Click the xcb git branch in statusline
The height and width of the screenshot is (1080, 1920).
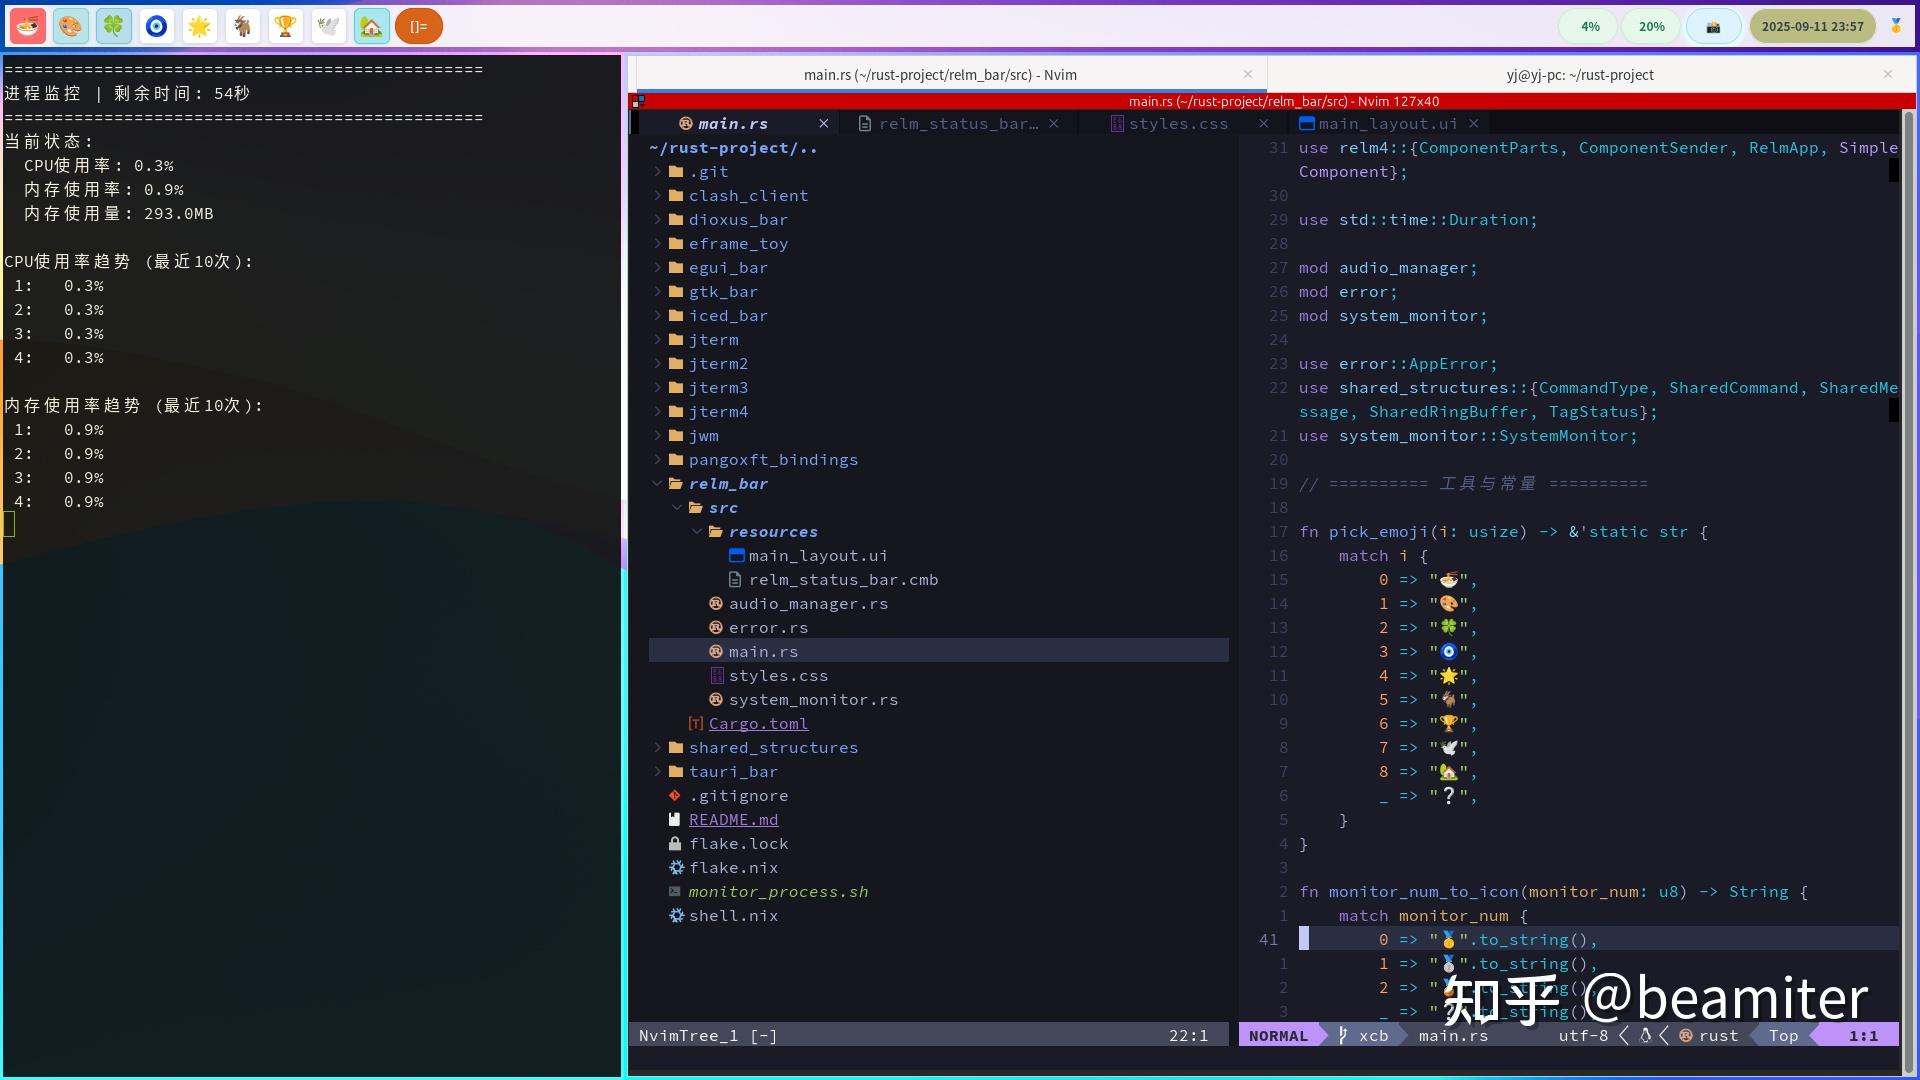pyautogui.click(x=1364, y=1036)
